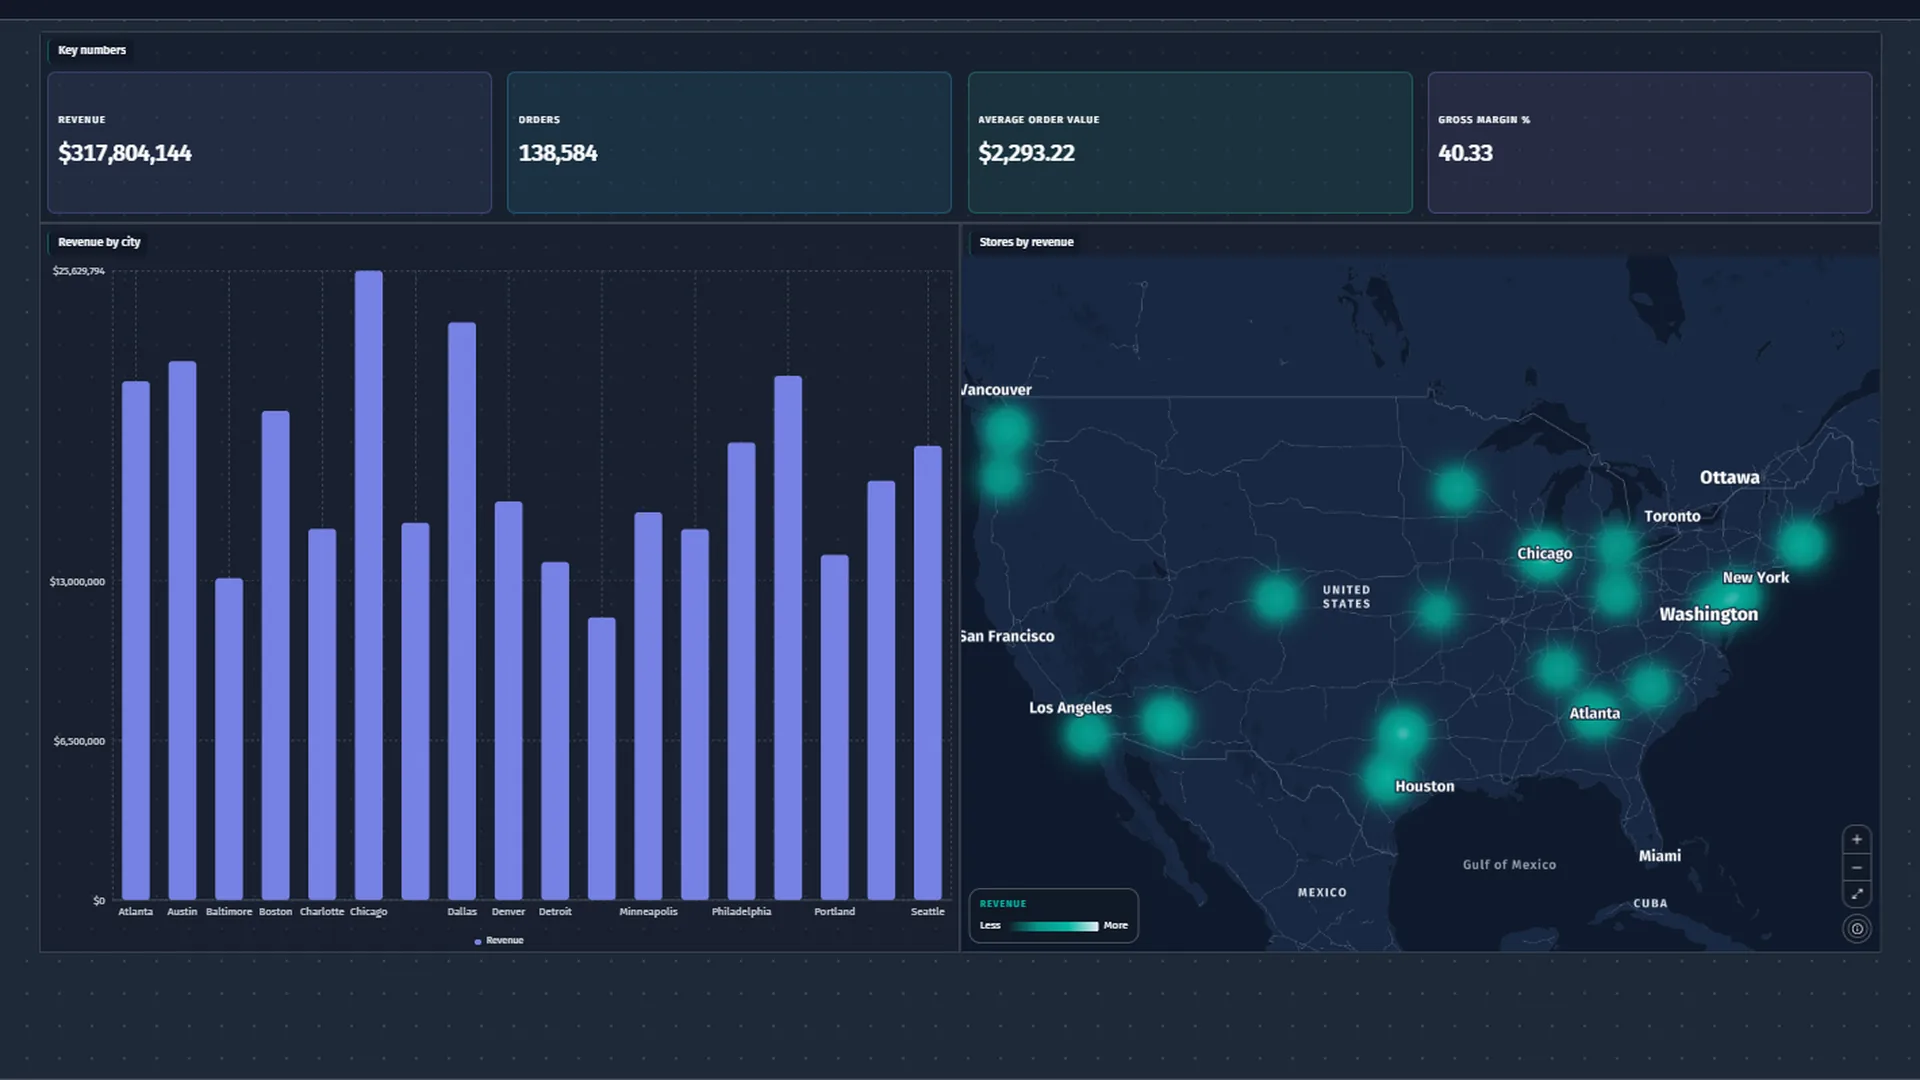Screen dimensions: 1920x1080
Task: Click the Toronto map label
Action: click(1672, 517)
